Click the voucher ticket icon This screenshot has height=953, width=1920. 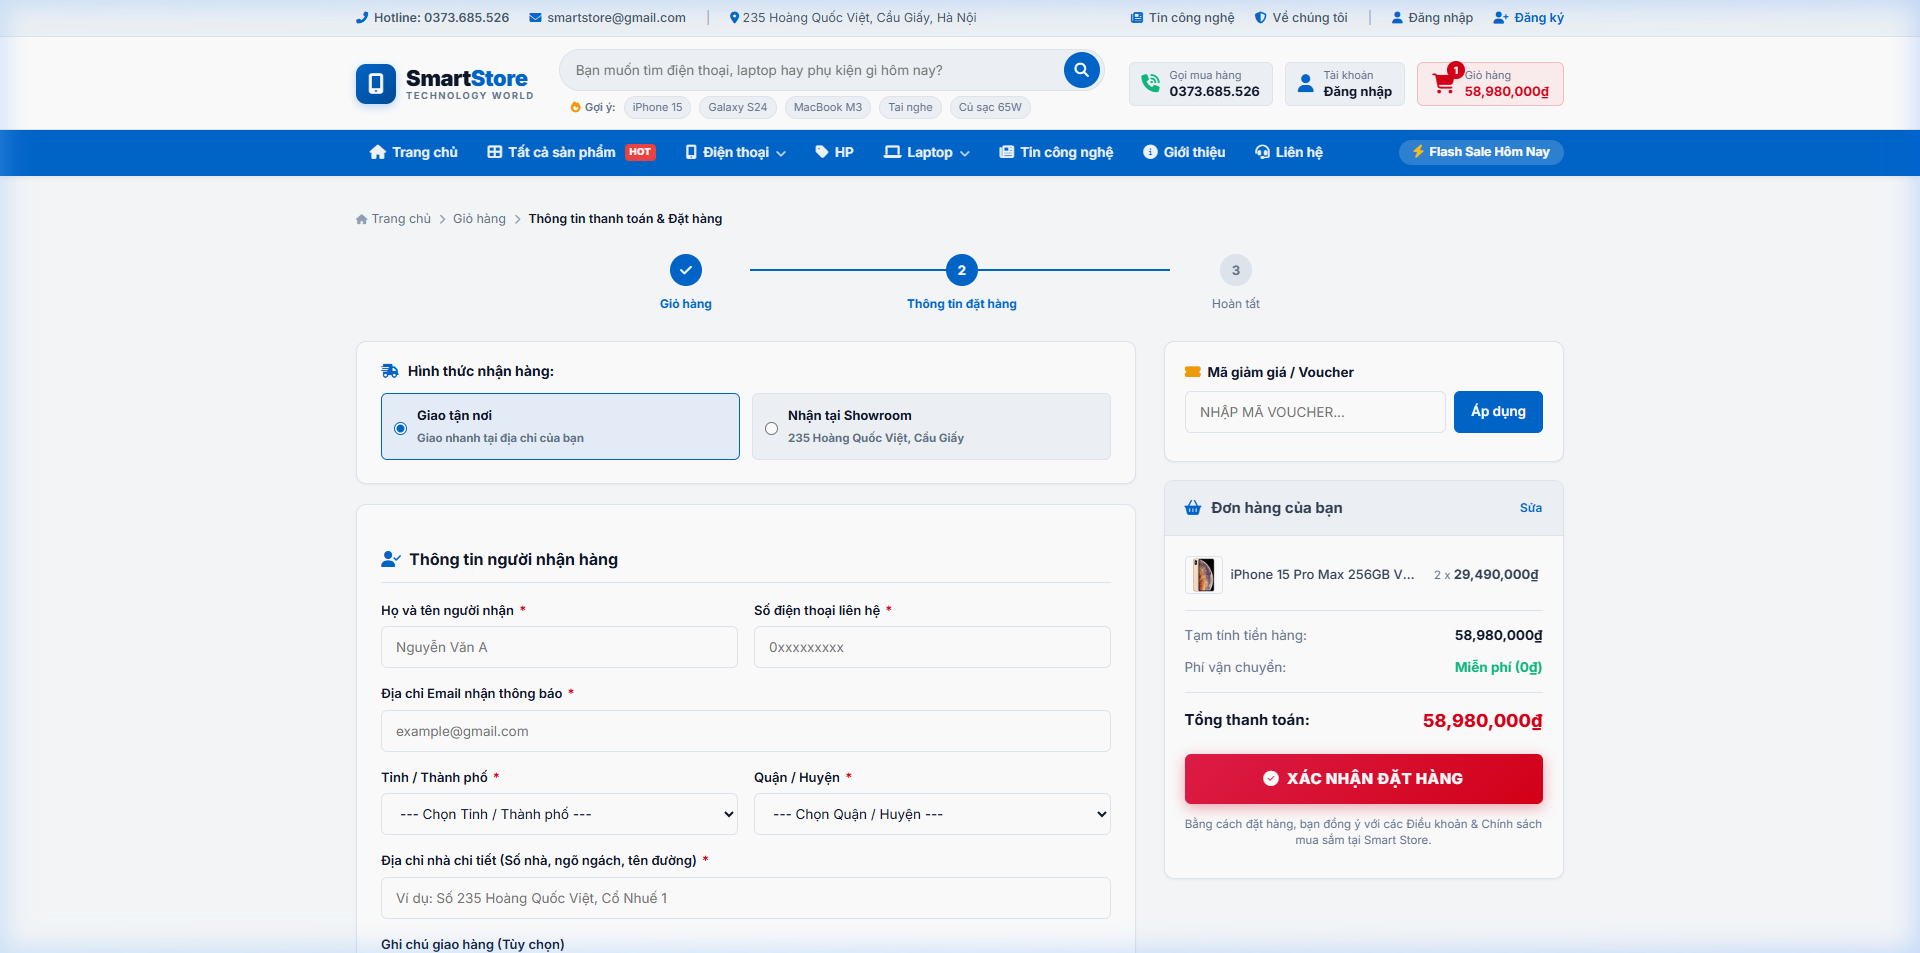pyautogui.click(x=1192, y=372)
